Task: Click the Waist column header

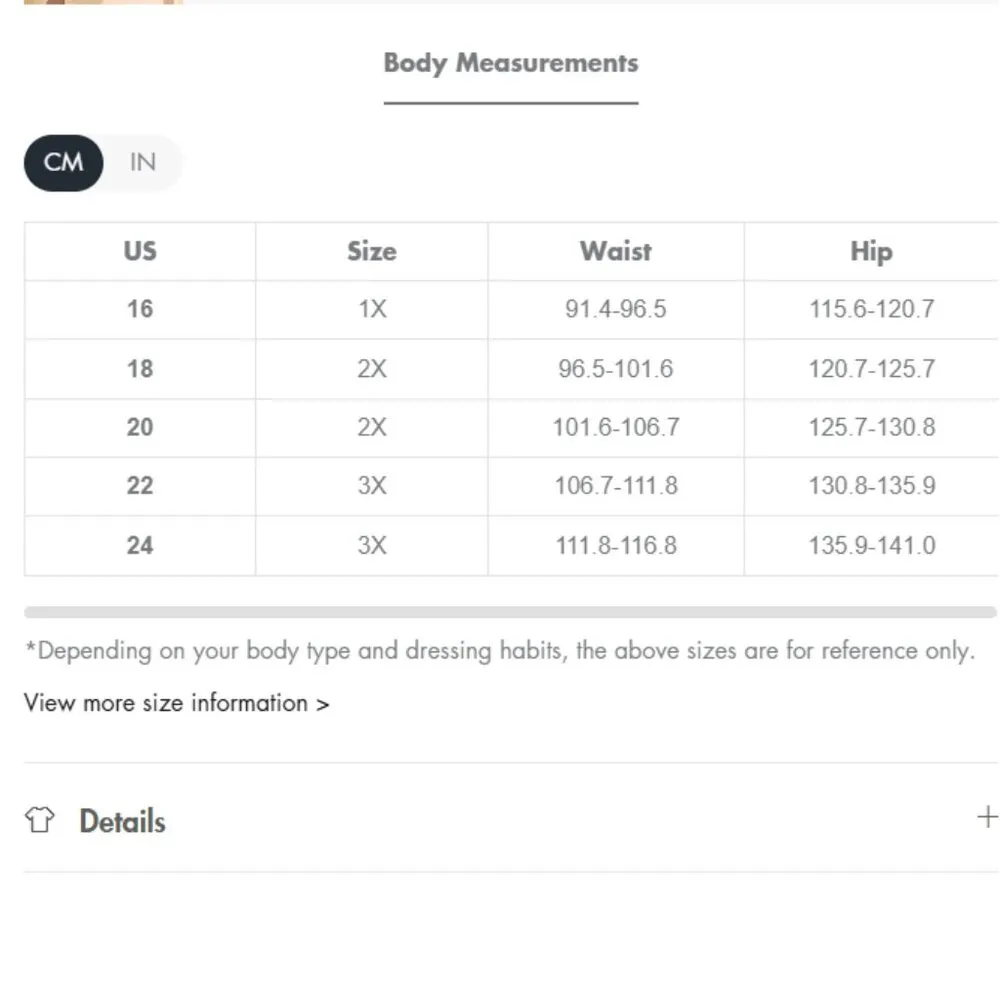Action: (x=615, y=251)
